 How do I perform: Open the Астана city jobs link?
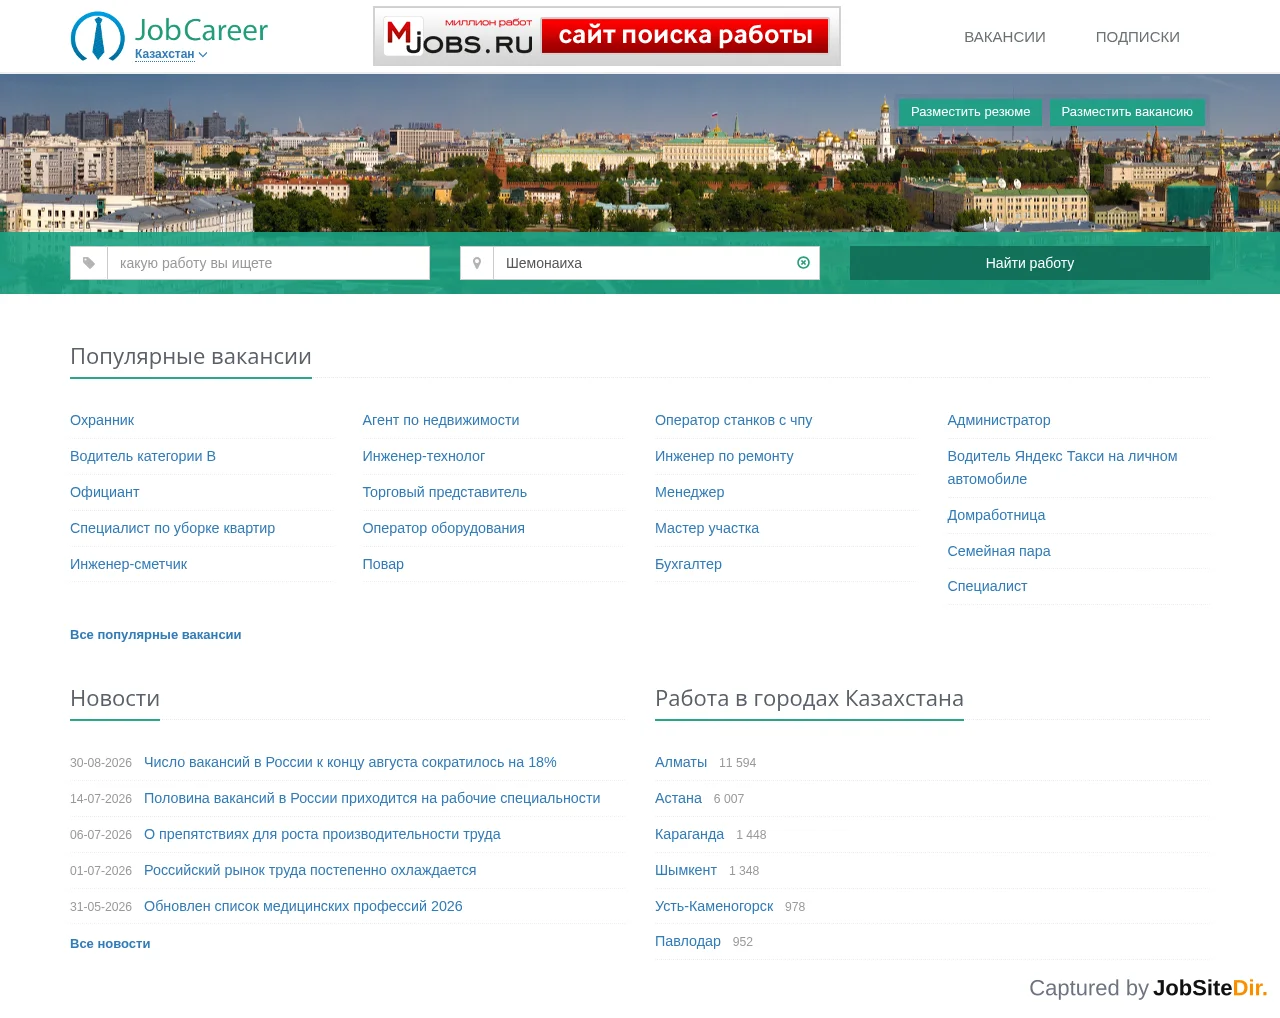[x=678, y=798]
